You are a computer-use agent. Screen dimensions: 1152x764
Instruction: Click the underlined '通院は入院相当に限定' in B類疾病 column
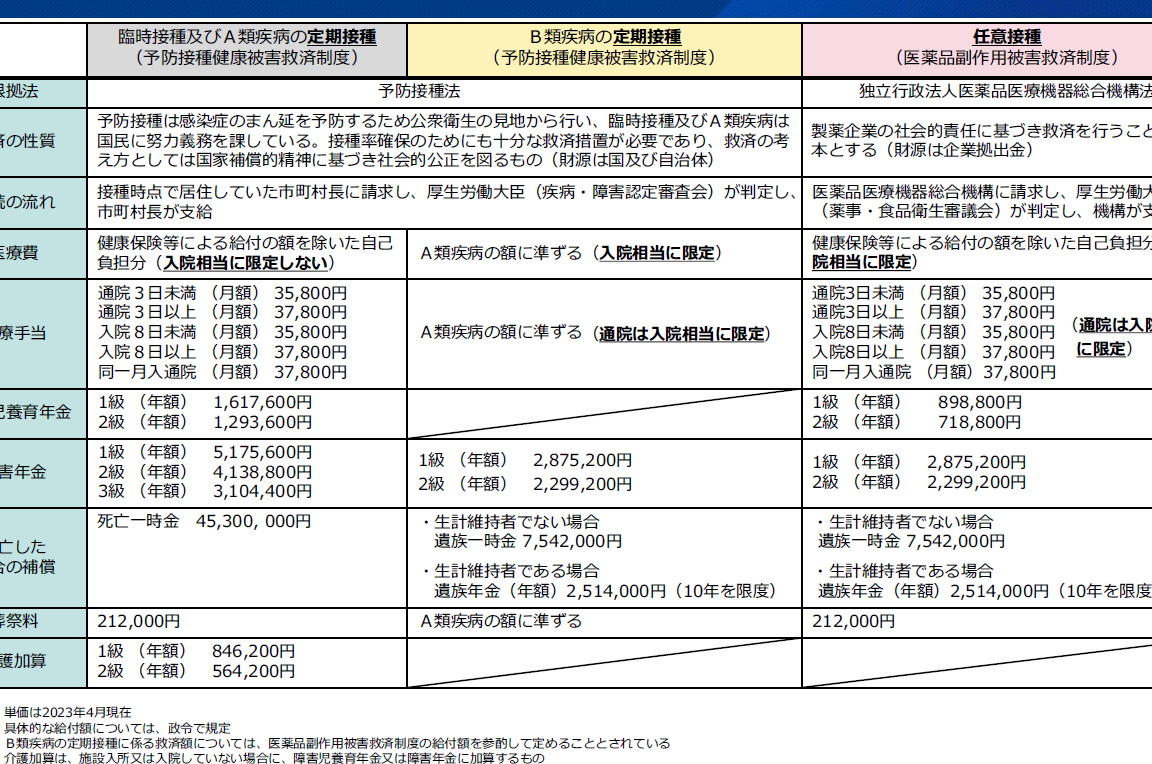point(682,334)
